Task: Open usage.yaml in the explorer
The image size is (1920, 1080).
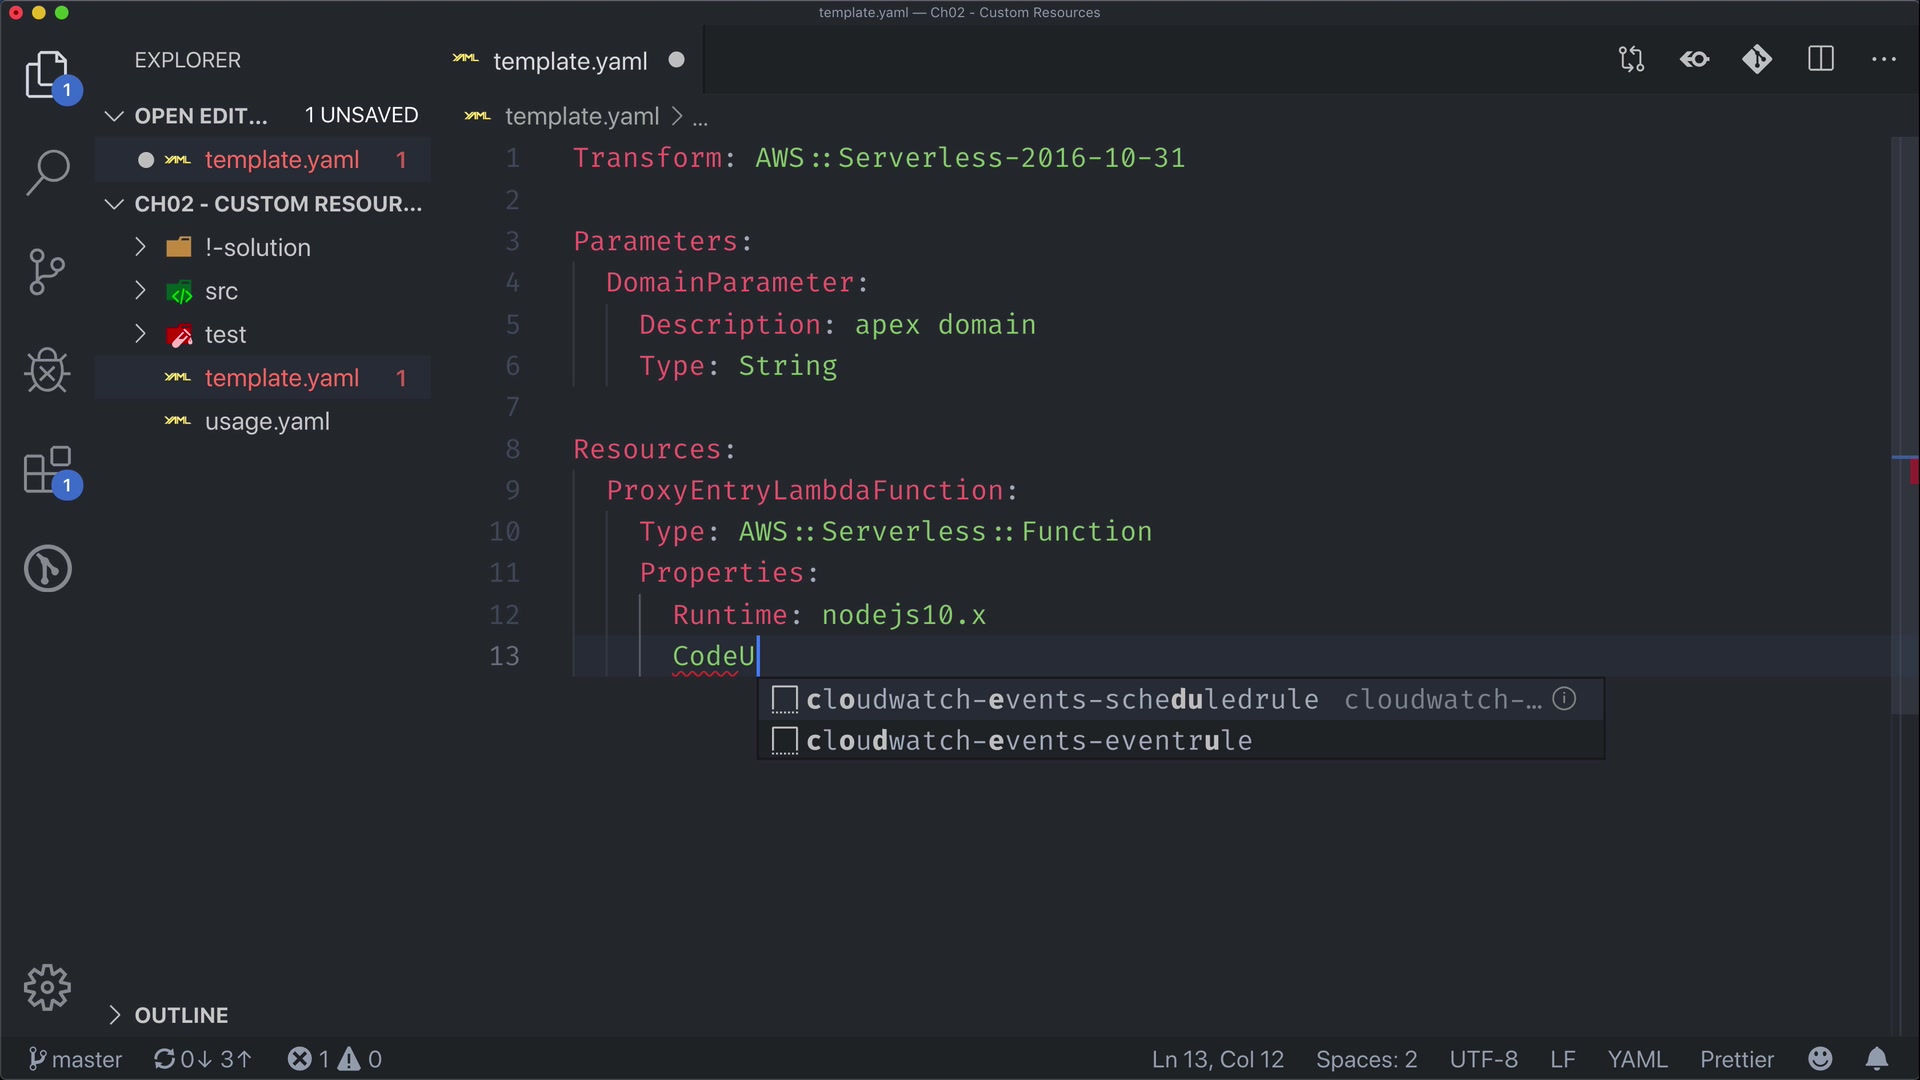Action: tap(267, 422)
